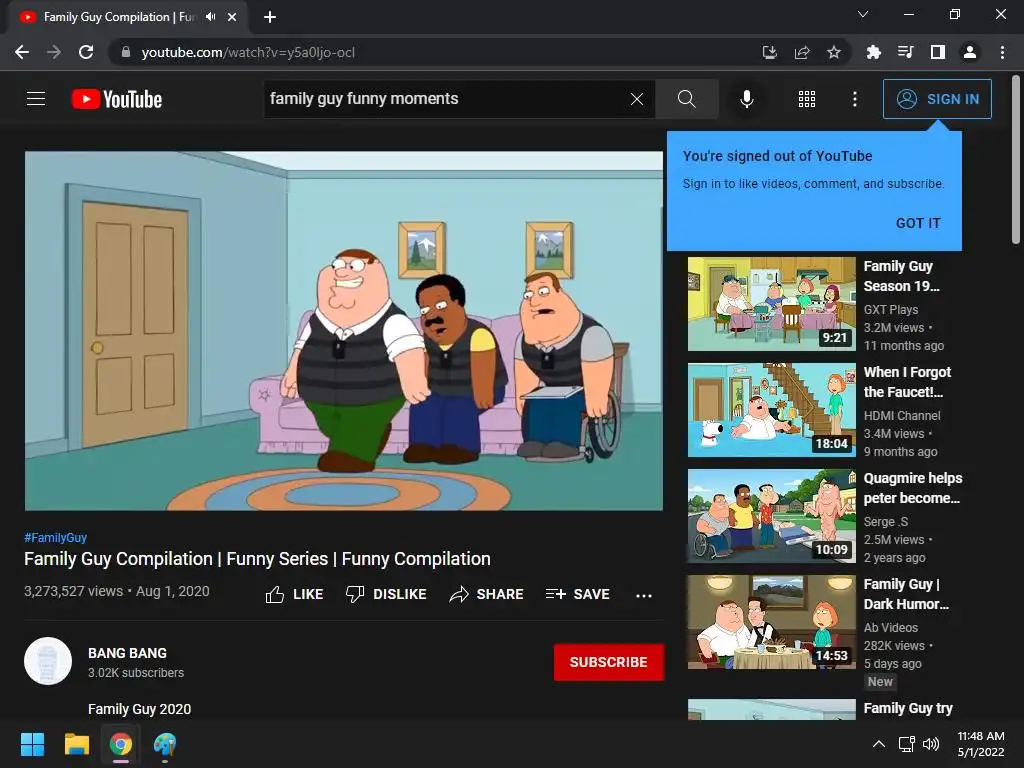
Task: Toggle the Chrome side panel icon
Action: click(937, 52)
